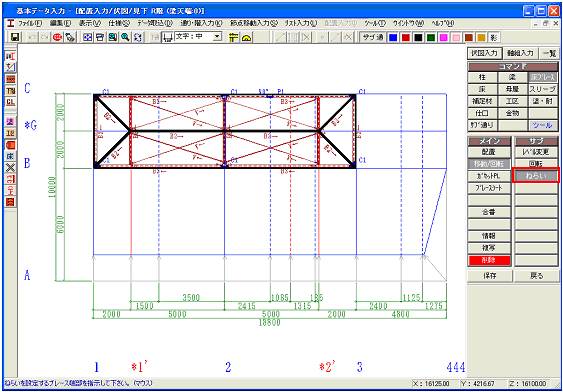Click the magnifier zoom icon in toolbar
The width and height of the screenshot is (563, 392).
tap(125, 37)
